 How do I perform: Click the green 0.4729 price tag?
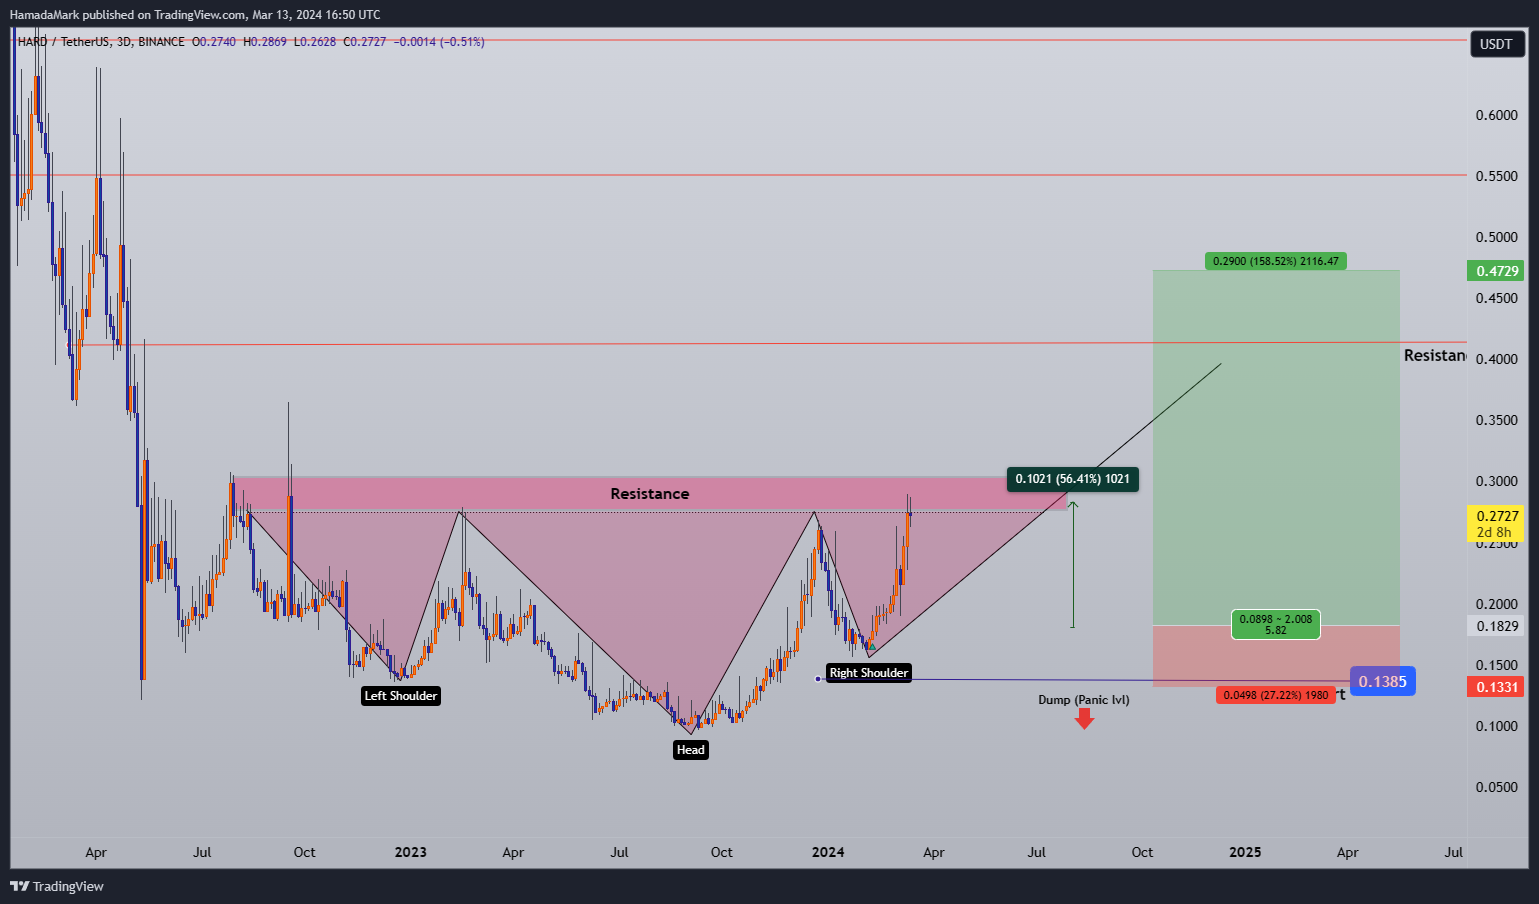tap(1497, 271)
